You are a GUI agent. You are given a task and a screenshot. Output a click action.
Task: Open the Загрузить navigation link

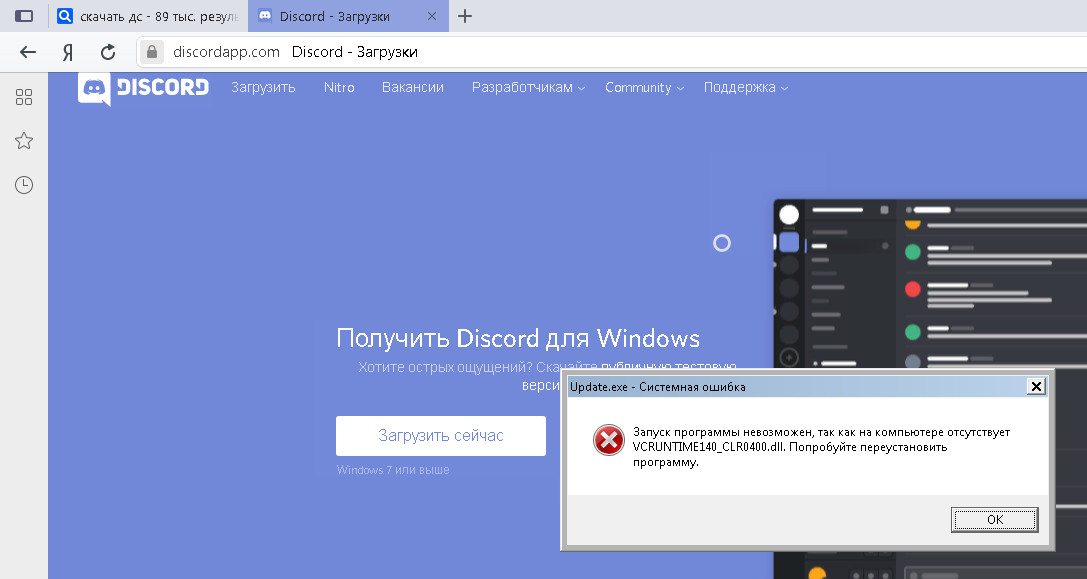tap(263, 87)
